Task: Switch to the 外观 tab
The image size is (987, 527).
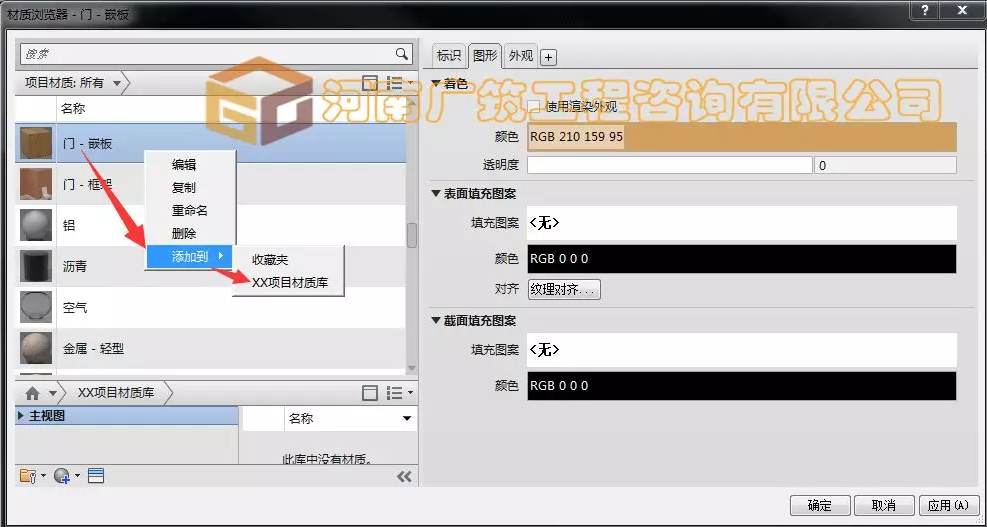Action: (x=521, y=55)
